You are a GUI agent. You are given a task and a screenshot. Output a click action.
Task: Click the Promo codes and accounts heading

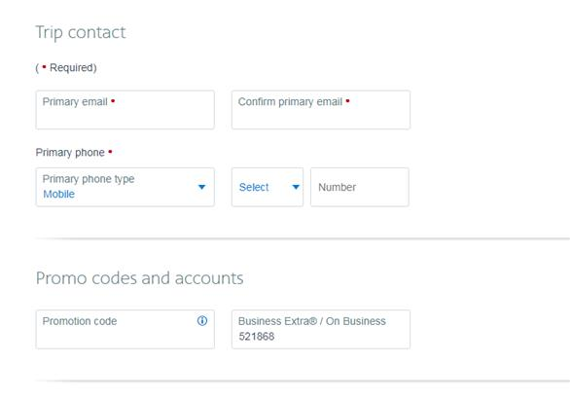[x=139, y=278]
